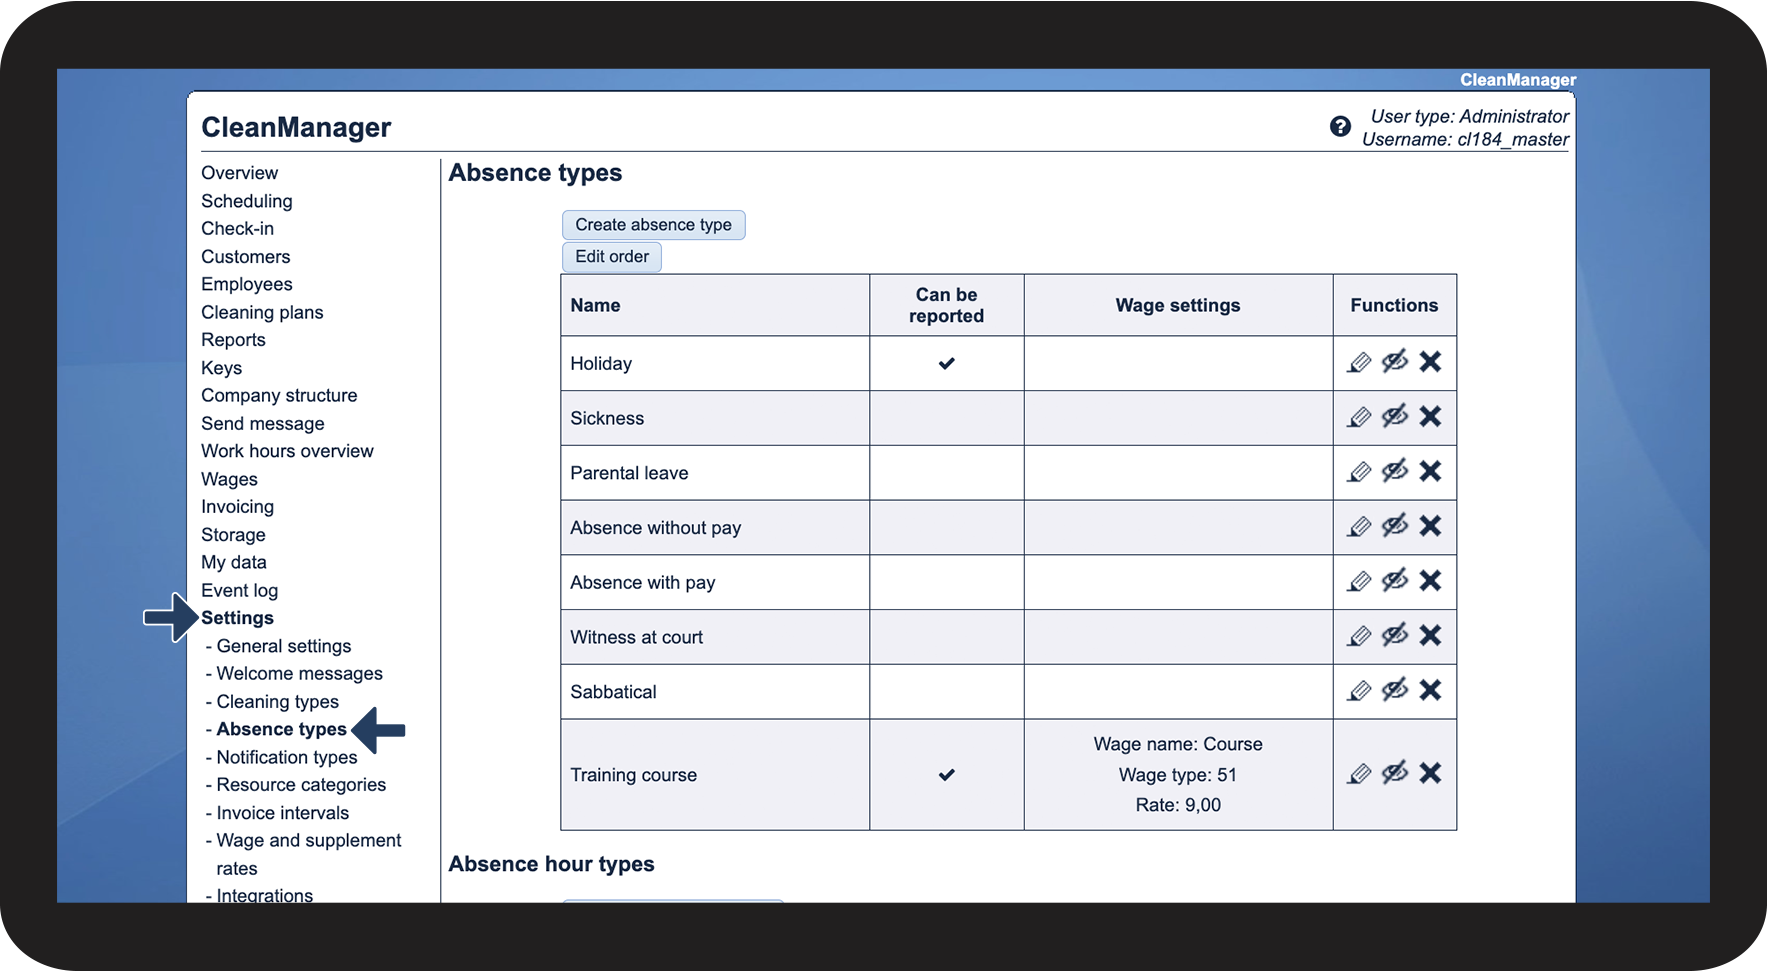Hide the Sabbatical absence type
This screenshot has height=971, width=1767.
pos(1395,690)
